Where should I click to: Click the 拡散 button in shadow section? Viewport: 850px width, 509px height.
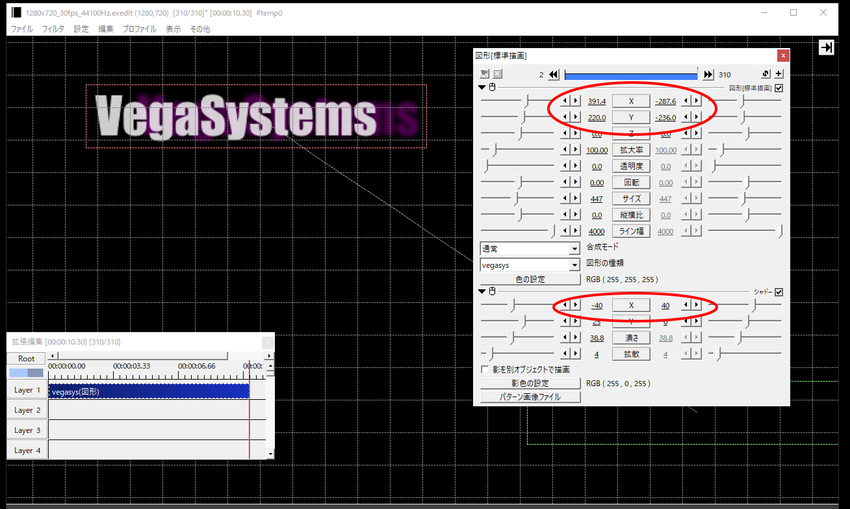[x=631, y=353]
